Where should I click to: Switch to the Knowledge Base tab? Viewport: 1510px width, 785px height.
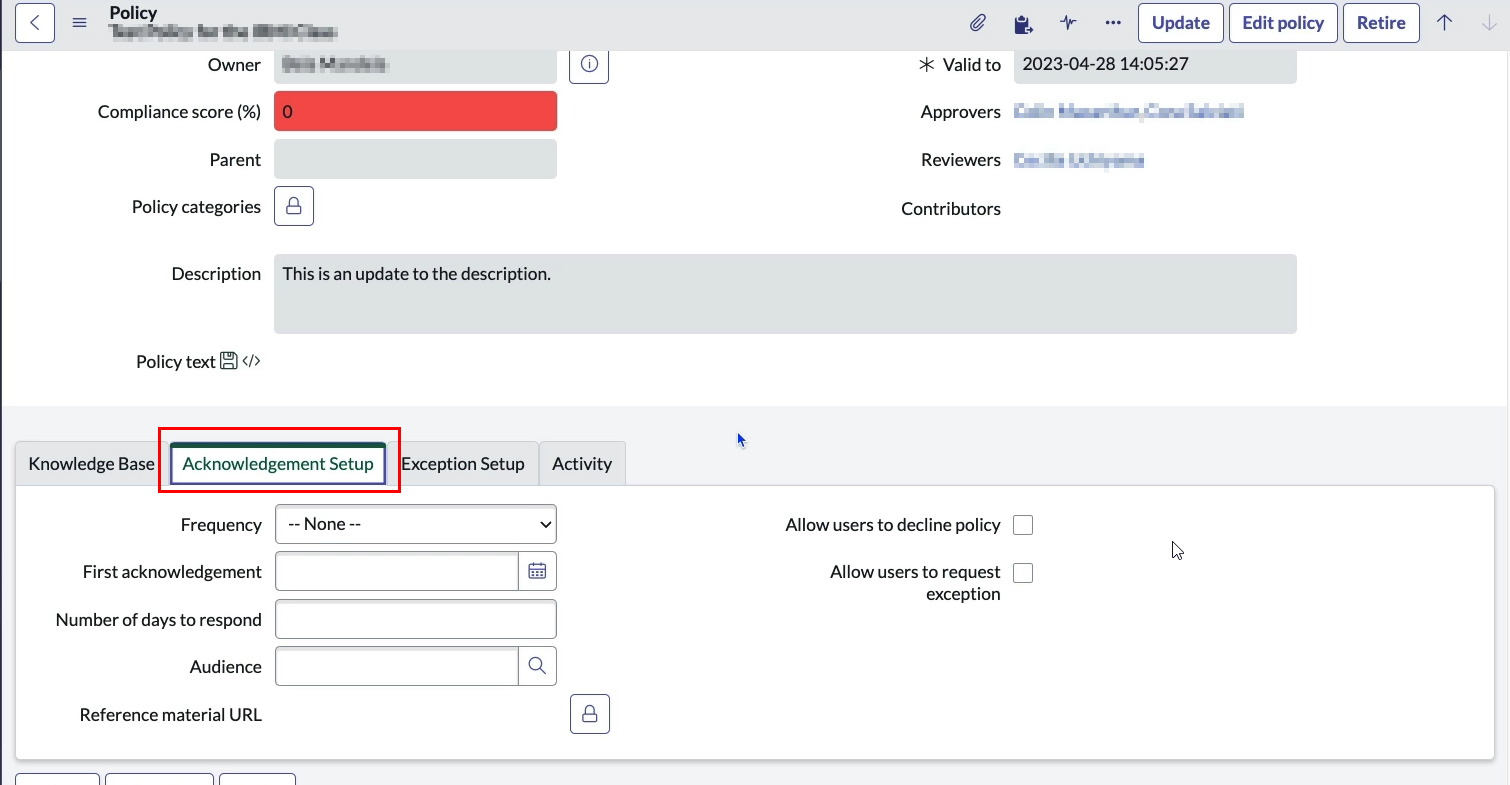(91, 464)
